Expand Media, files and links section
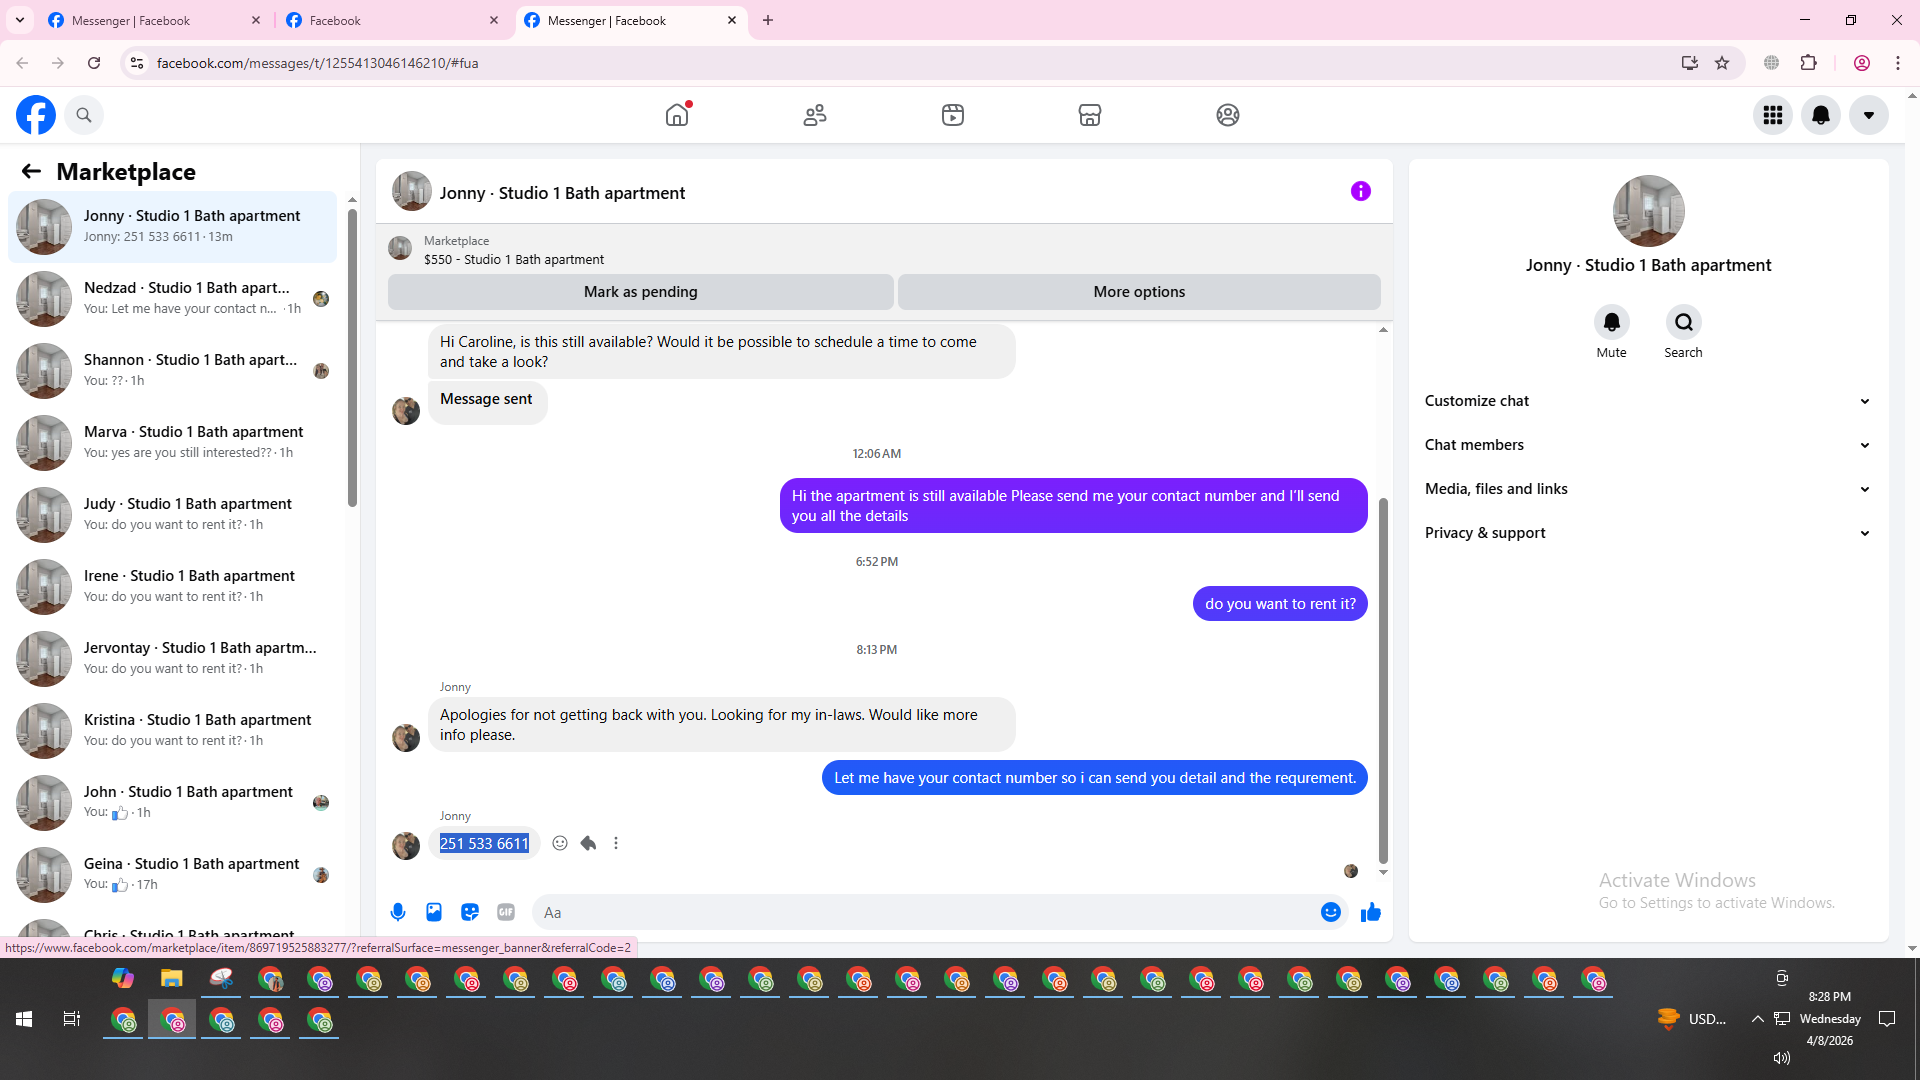Screen dimensions: 1920x1080 pos(1647,489)
